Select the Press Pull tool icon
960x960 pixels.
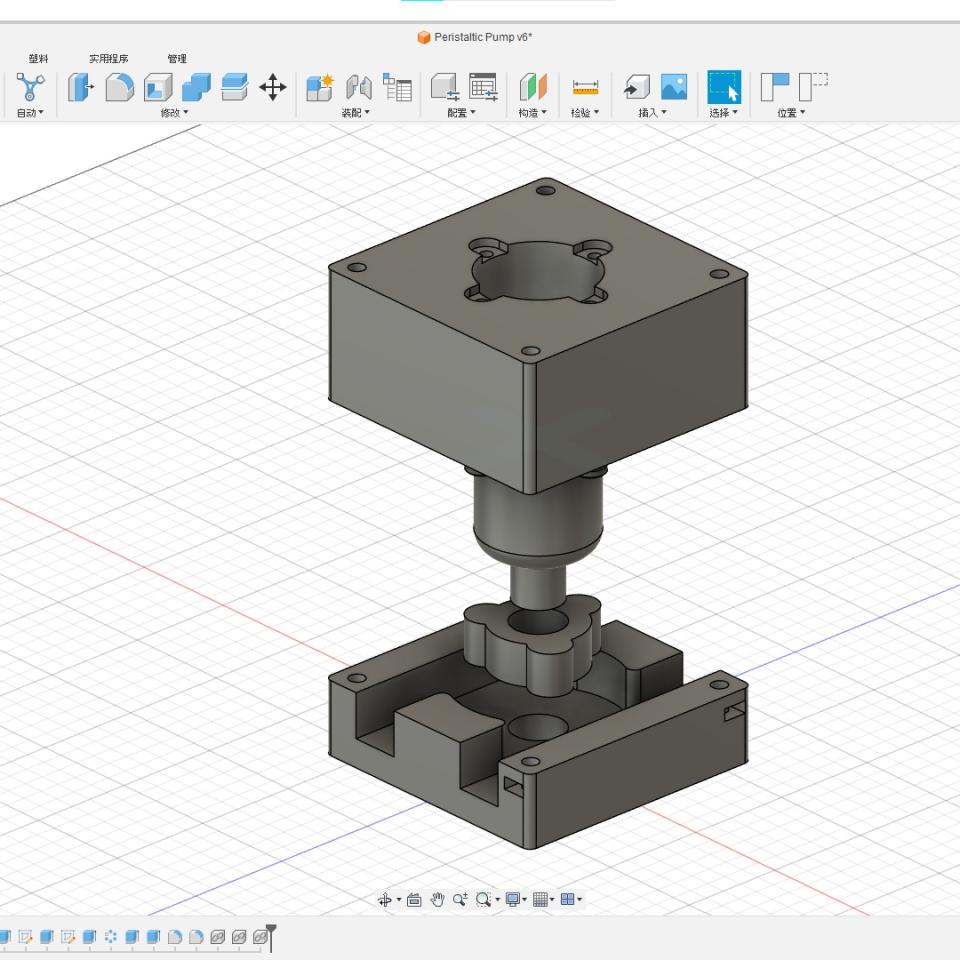(x=81, y=87)
